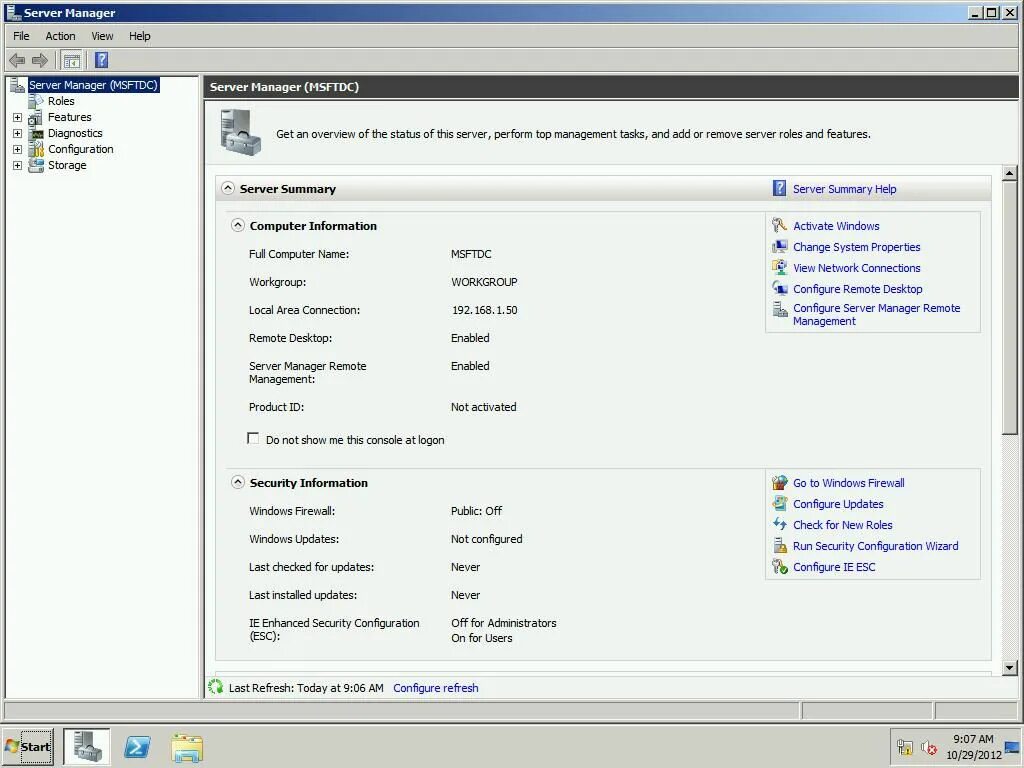Click the Diagnostics icon in the tree

pos(36,133)
